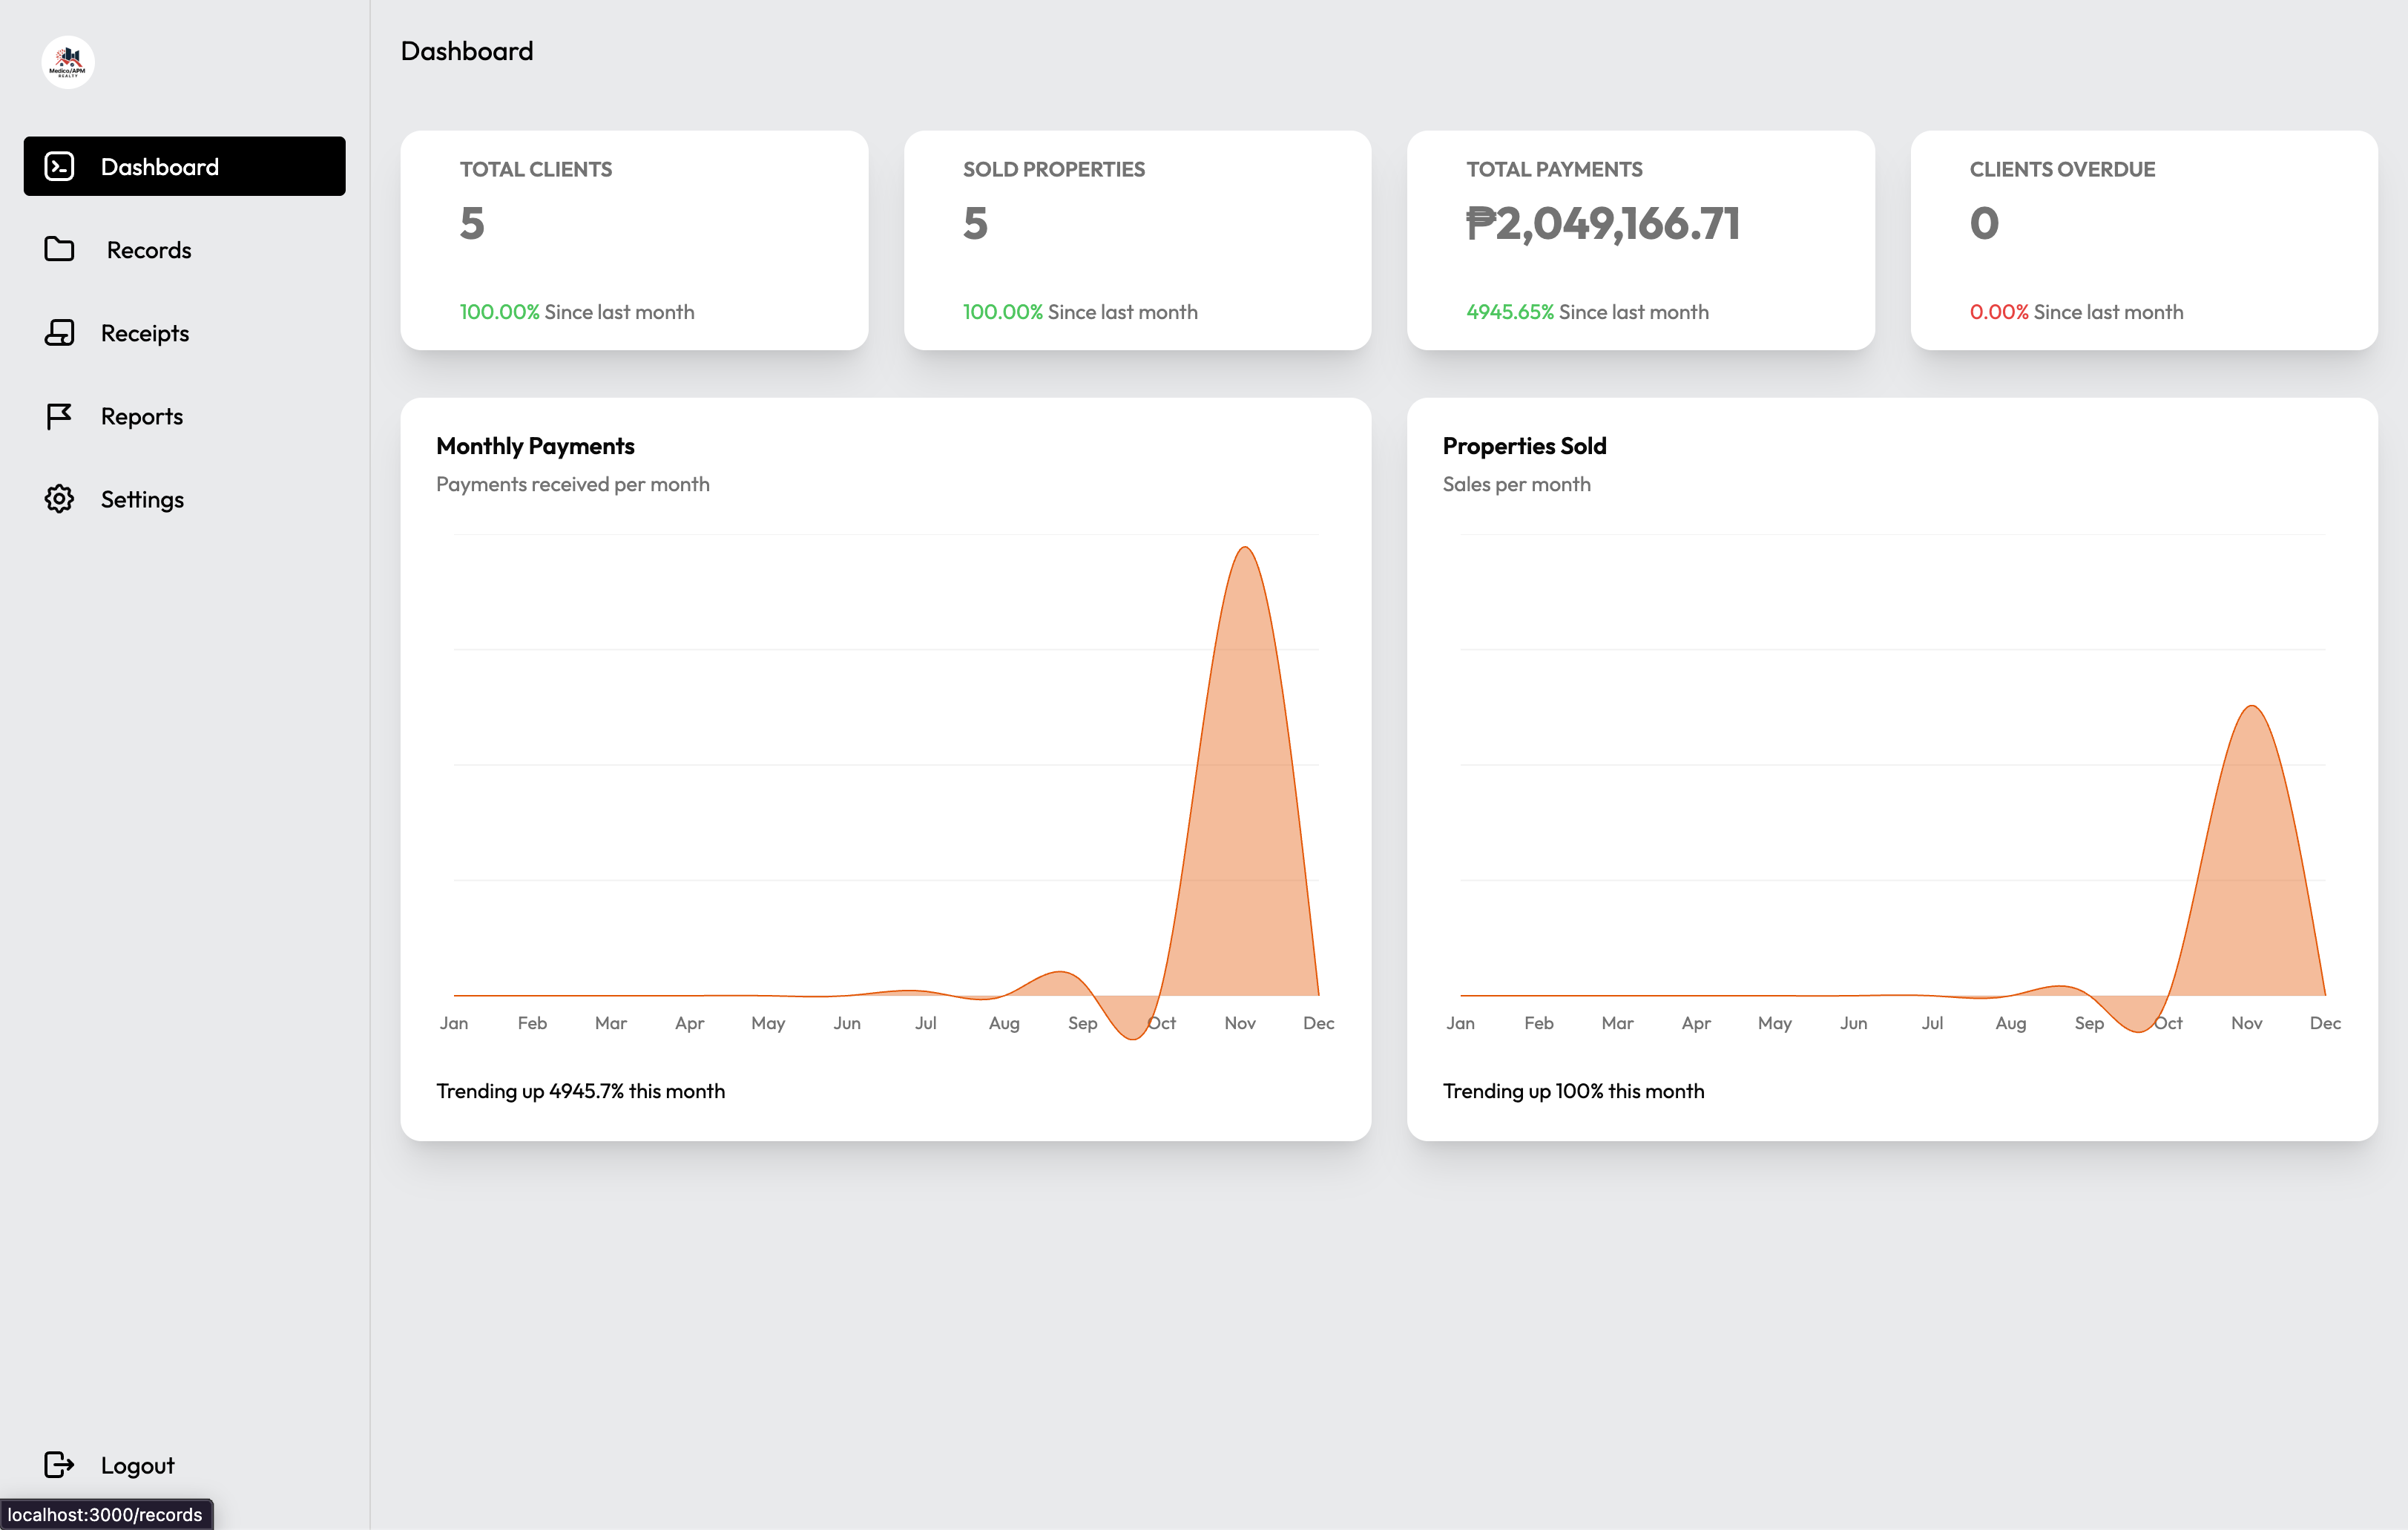The image size is (2408, 1530).
Task: Click the Logout link
Action: tap(137, 1465)
